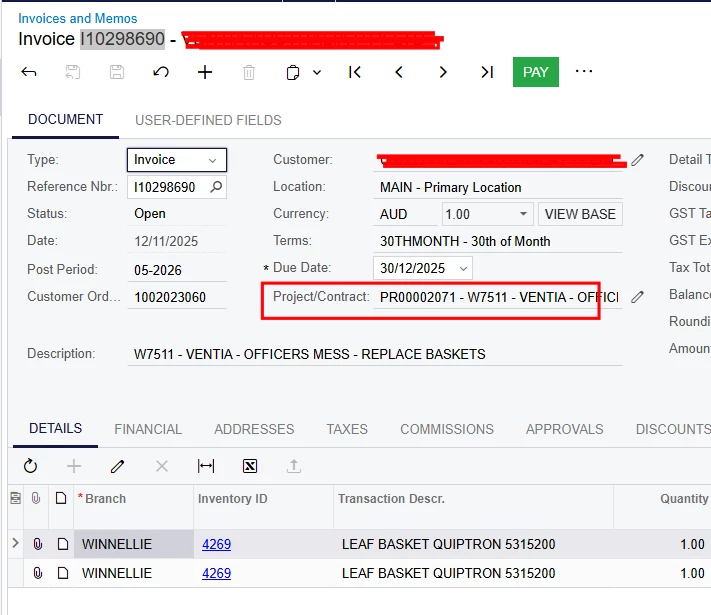Edit the Customer with pencil icon
The width and height of the screenshot is (711, 615).
pyautogui.click(x=637, y=160)
